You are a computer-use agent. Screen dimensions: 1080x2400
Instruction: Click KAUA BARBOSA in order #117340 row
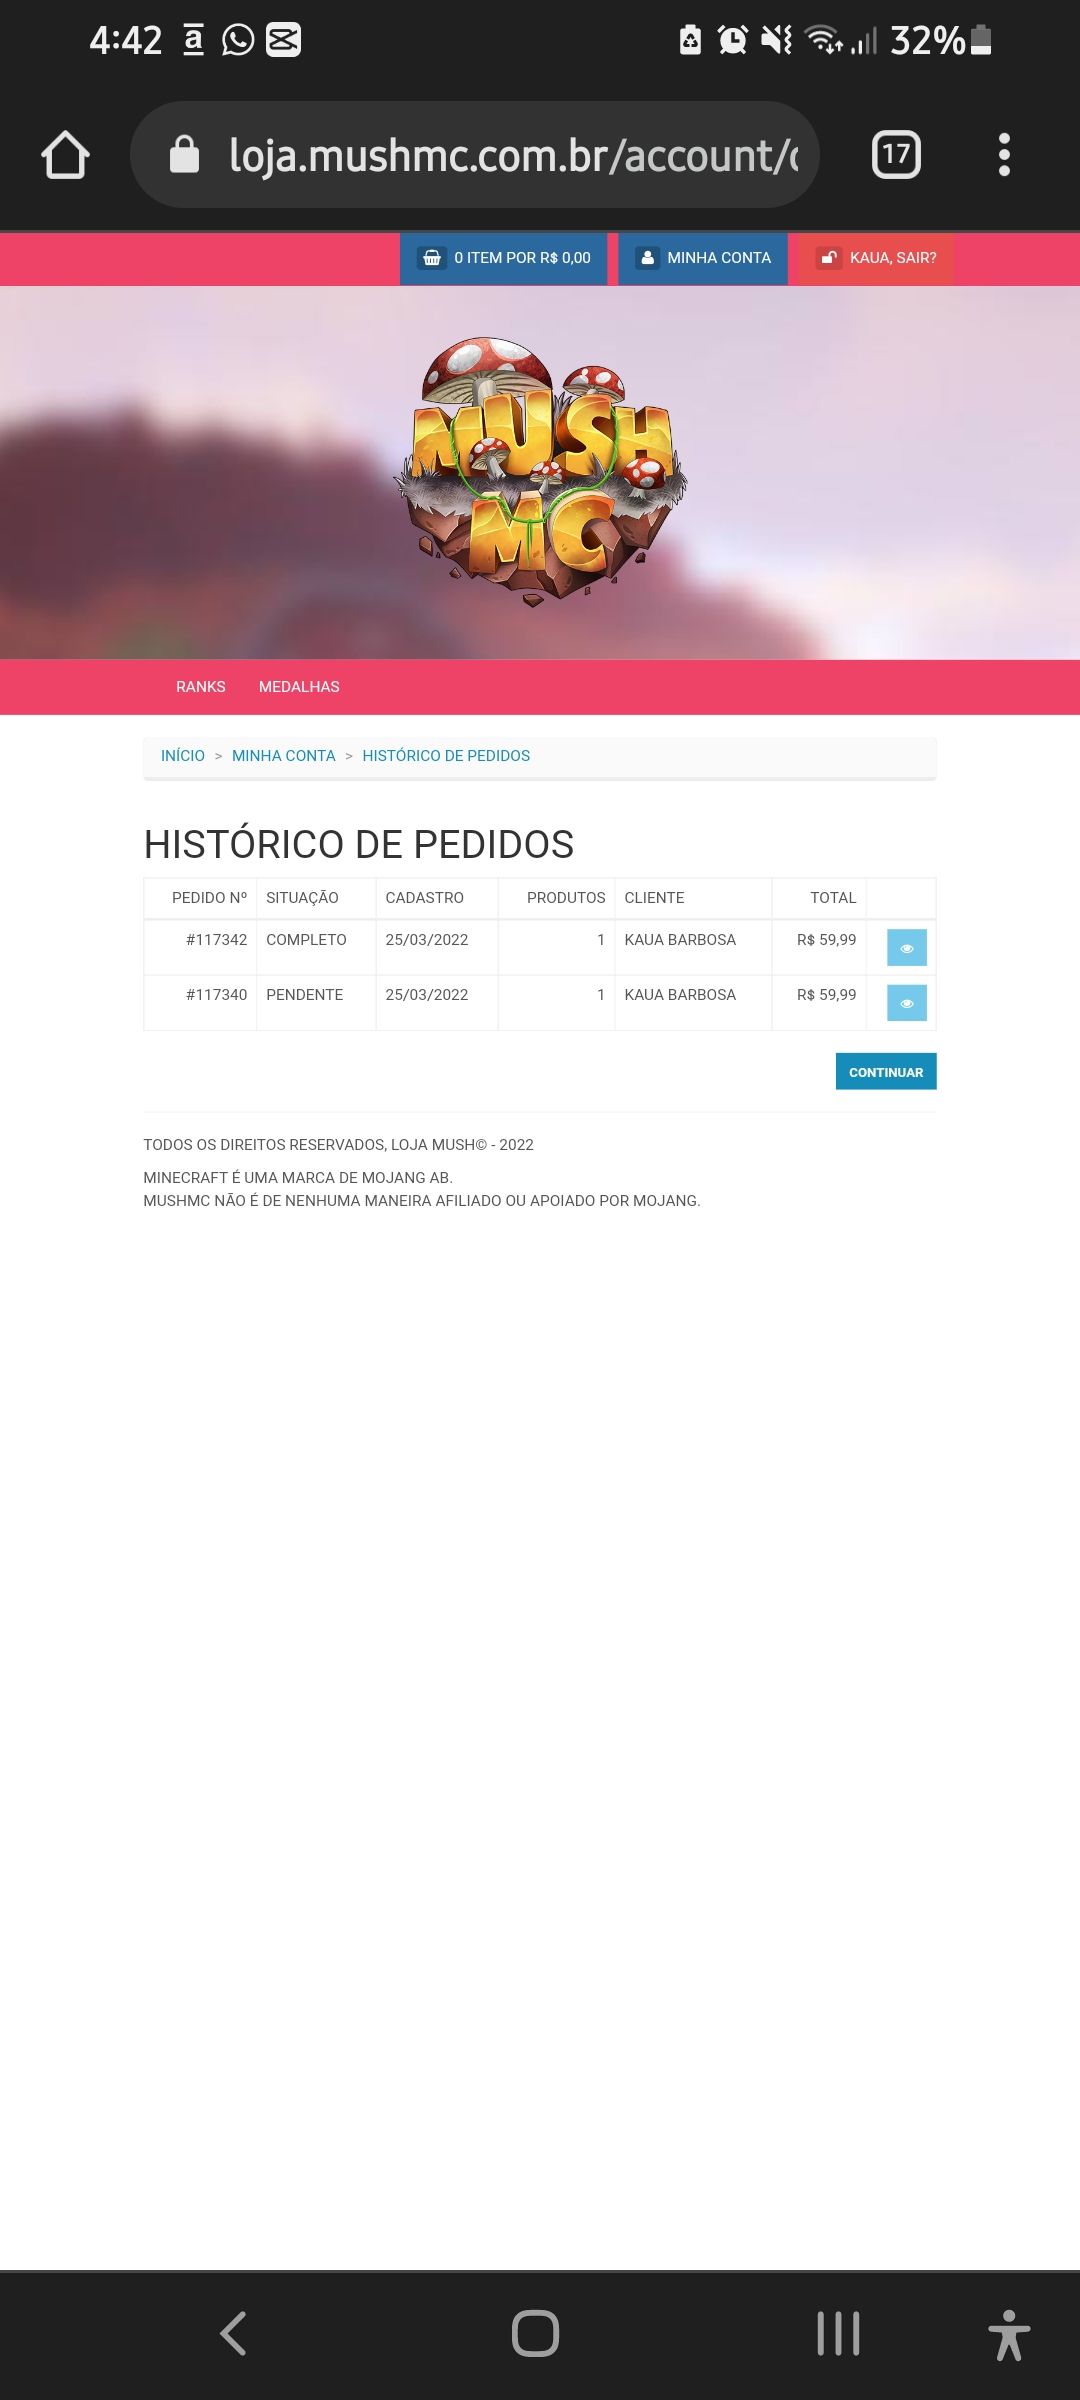point(680,995)
